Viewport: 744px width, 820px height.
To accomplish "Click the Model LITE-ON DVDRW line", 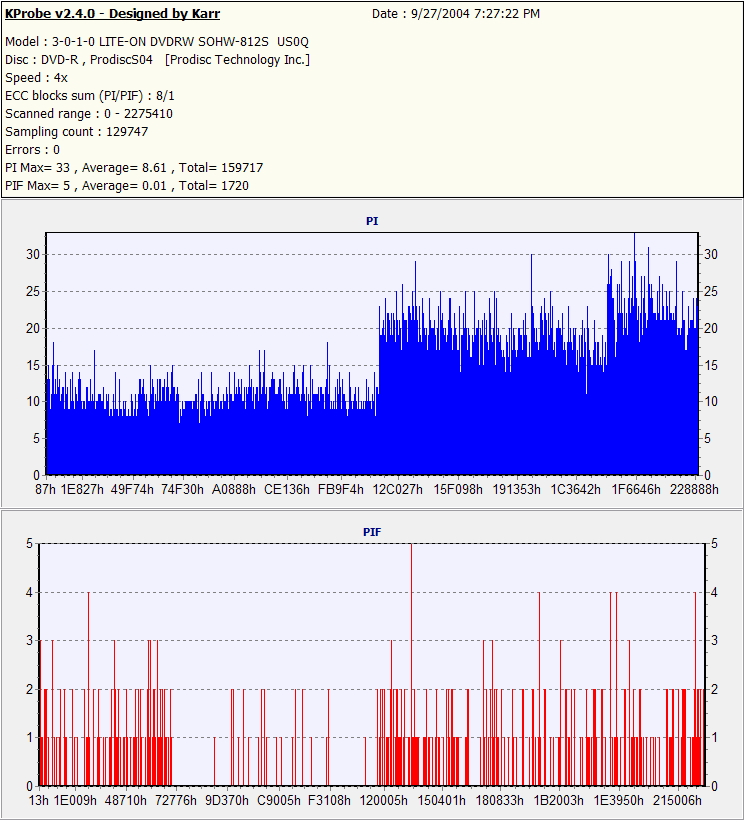I will pyautogui.click(x=157, y=41).
